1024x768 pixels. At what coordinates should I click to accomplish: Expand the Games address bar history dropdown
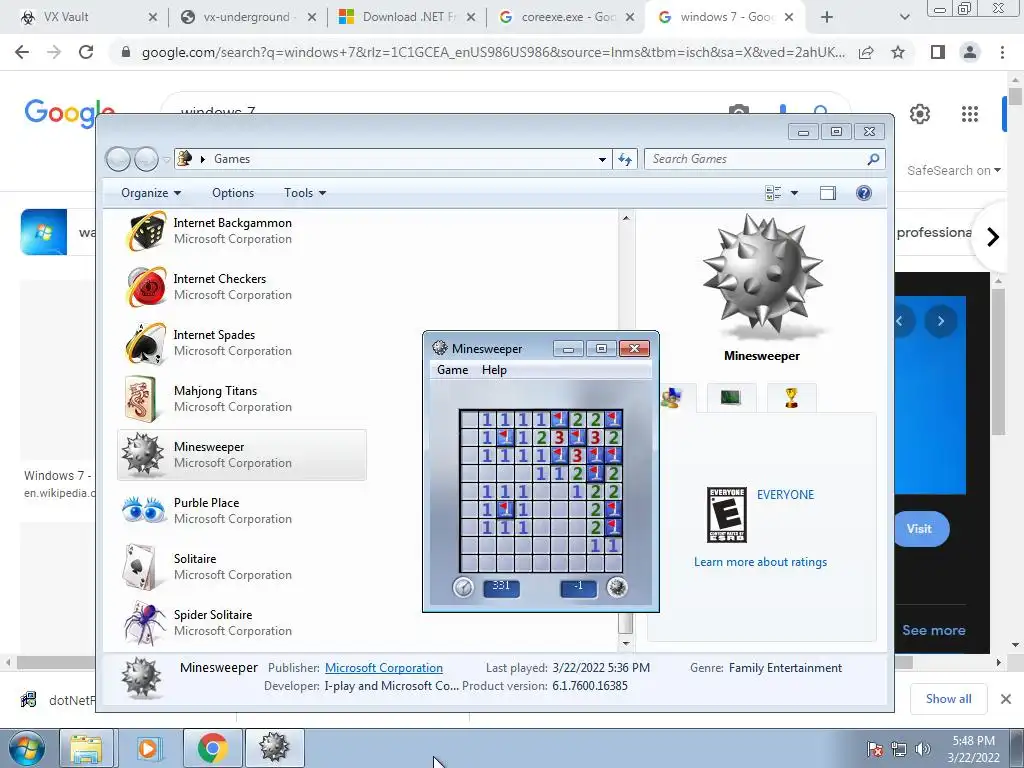[602, 159]
